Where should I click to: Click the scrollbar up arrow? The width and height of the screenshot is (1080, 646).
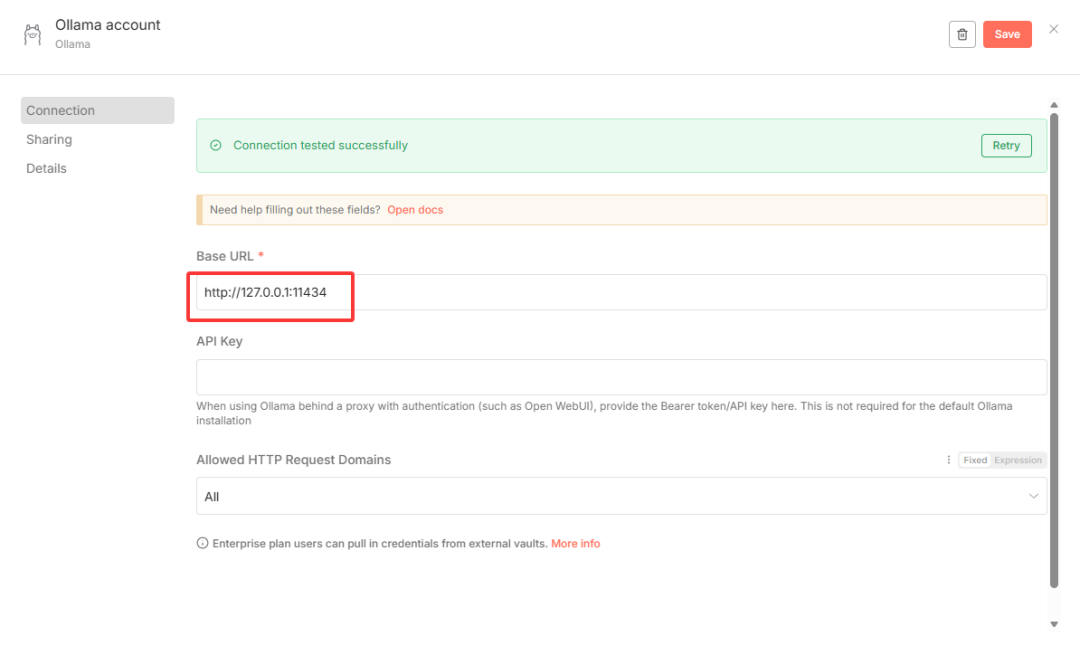1054,105
